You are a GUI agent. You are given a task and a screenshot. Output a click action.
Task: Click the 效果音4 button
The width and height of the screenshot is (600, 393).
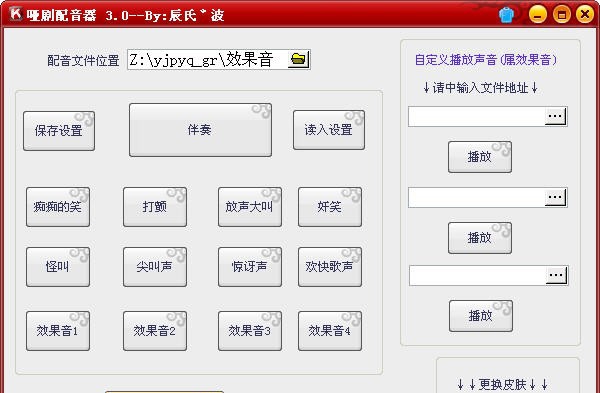click(330, 331)
